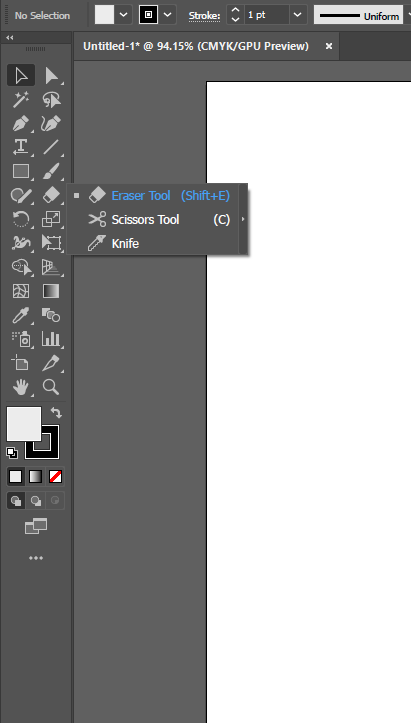This screenshot has width=411, height=723.
Task: Swap fill and stroke colors
Action: click(x=56, y=412)
